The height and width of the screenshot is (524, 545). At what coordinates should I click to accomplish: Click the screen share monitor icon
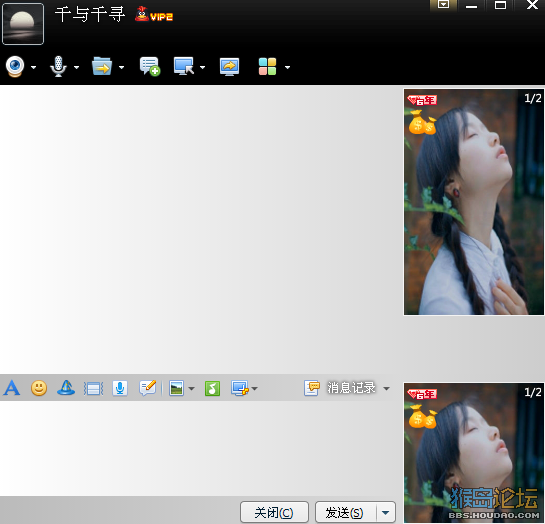point(229,67)
